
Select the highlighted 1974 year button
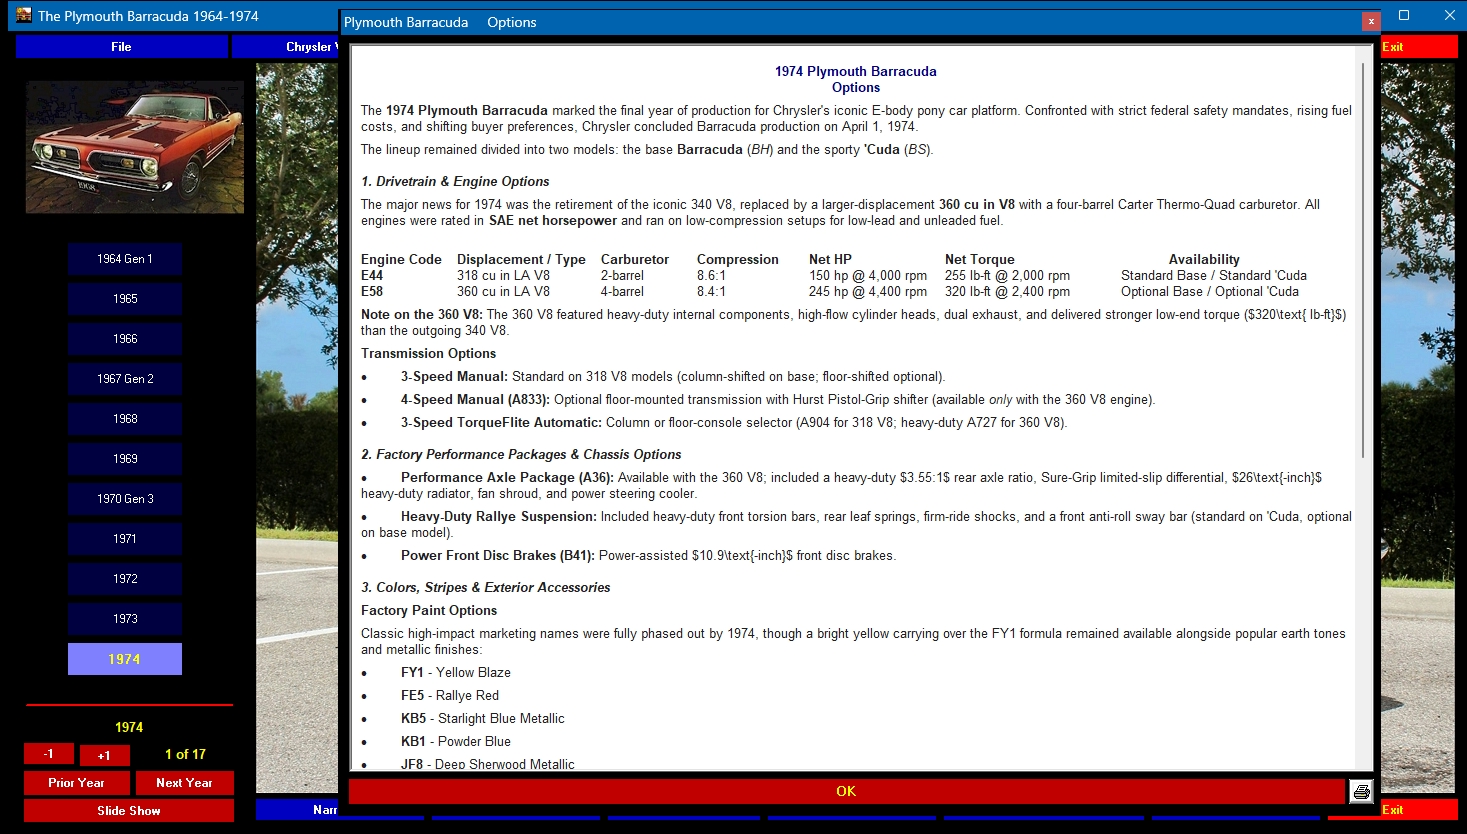coord(125,659)
